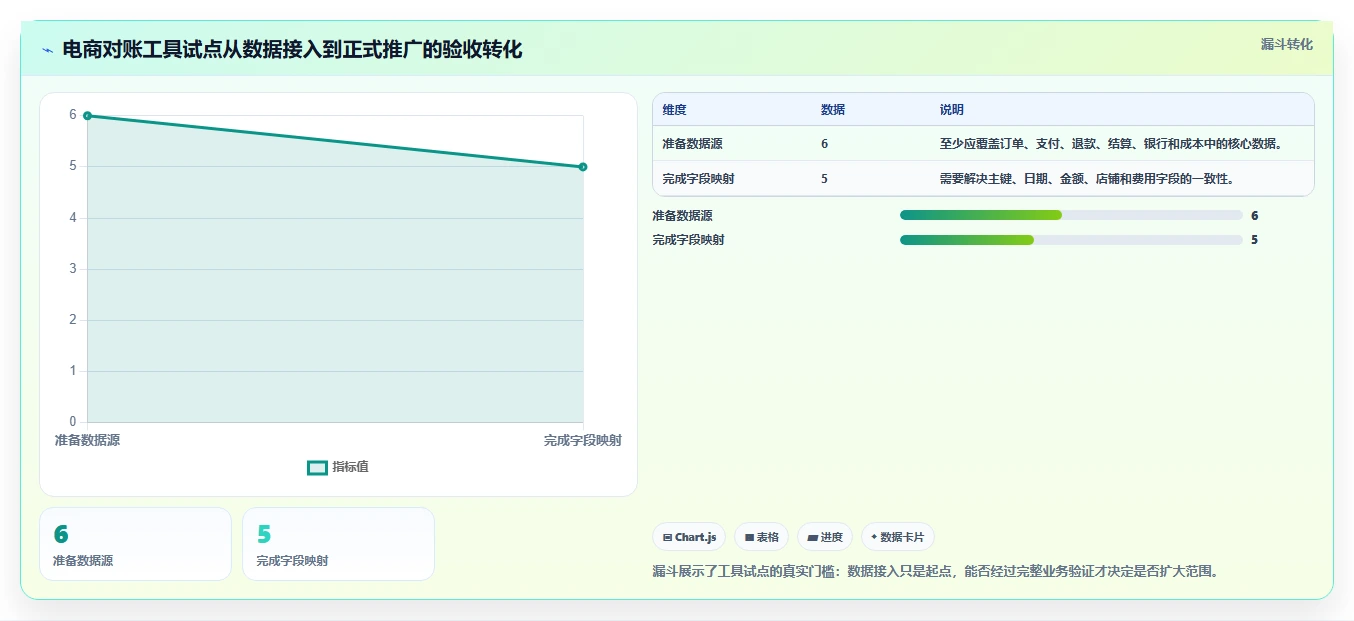Click the 数据卡片 tag
Viewport: 1354px width, 621px height.
(898, 537)
